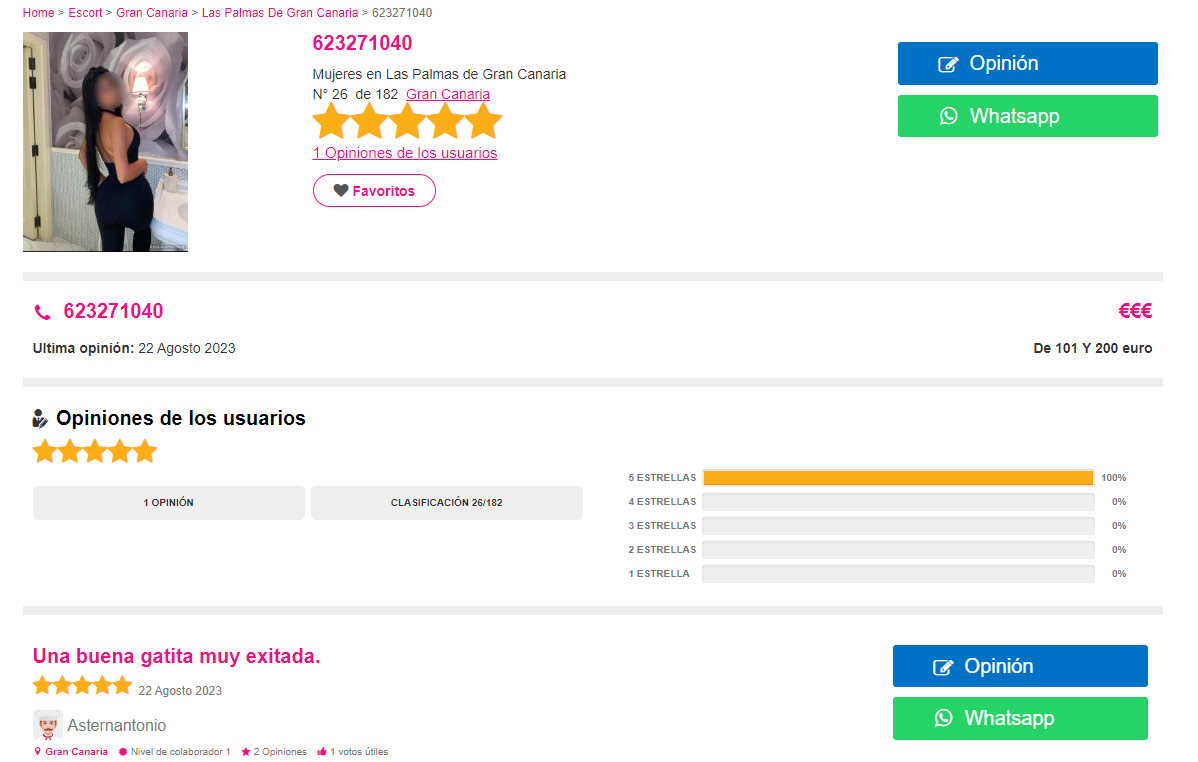
Task: Click the location pin icon beside Gran Canaria
Action: (x=37, y=751)
